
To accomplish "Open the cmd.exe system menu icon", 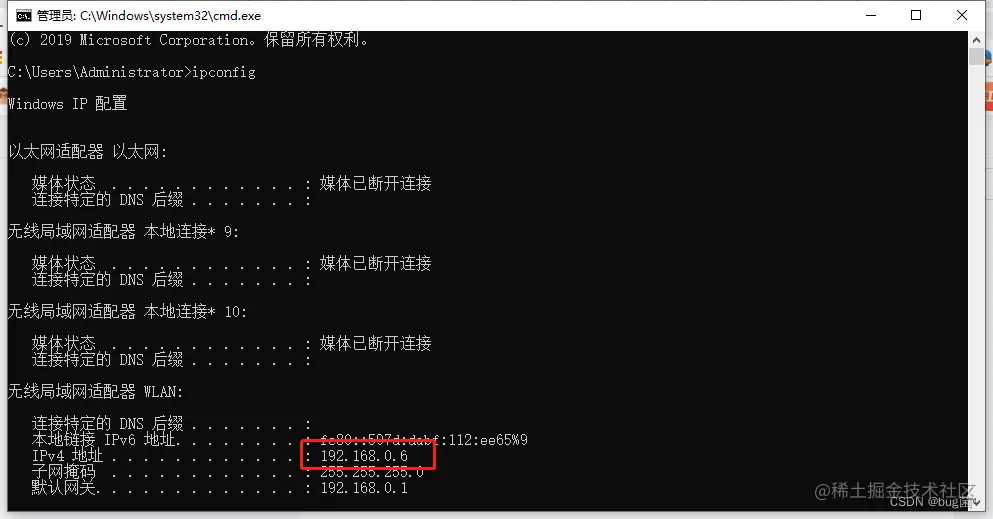I will point(23,16).
